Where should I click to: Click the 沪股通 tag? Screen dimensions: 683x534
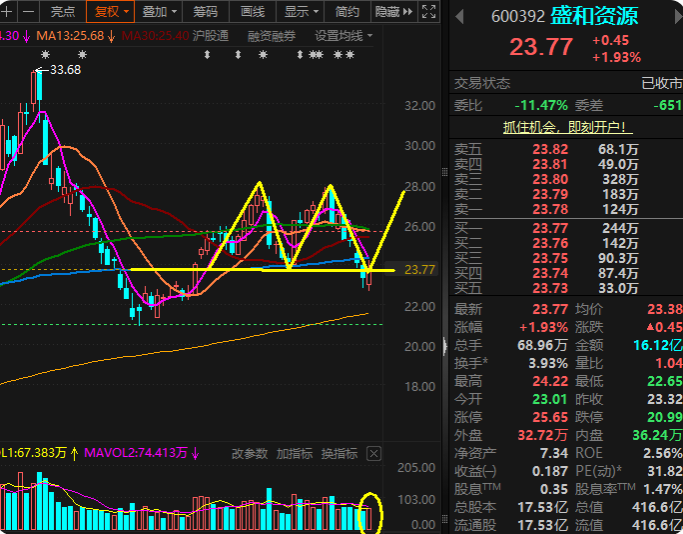pos(211,36)
